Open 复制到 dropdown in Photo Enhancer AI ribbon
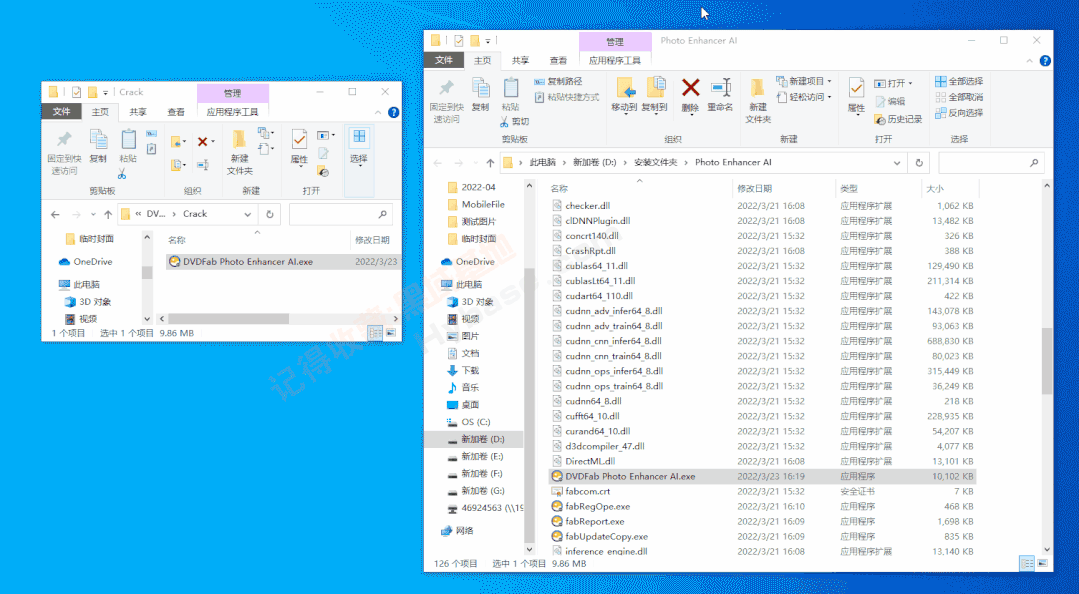1079x594 pixels. pyautogui.click(x=654, y=112)
